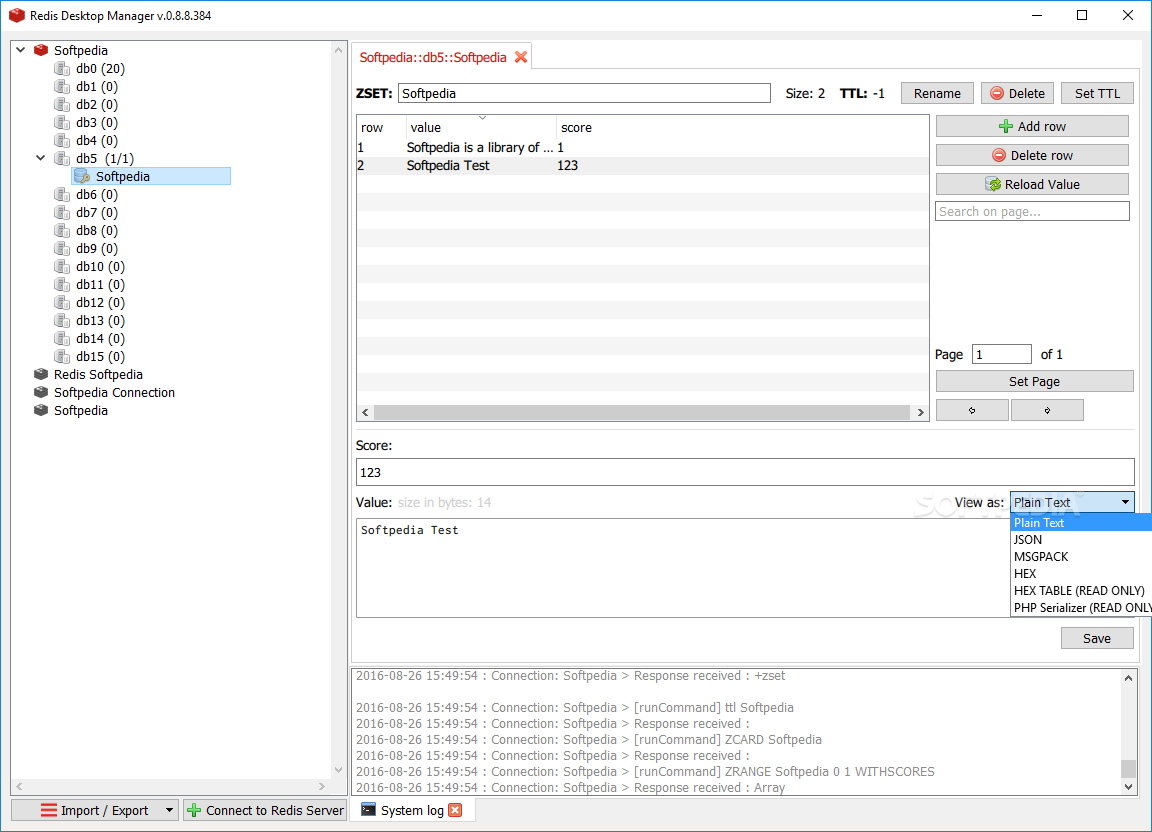Click the db12 database icon
This screenshot has width=1152, height=832.
pyautogui.click(x=62, y=302)
